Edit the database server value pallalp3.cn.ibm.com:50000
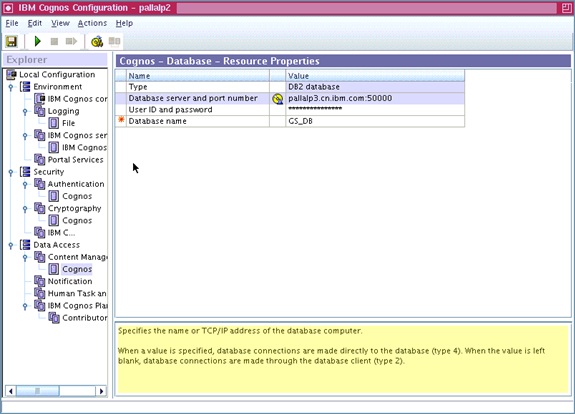Viewport: 575px width, 414px height. 375,98
